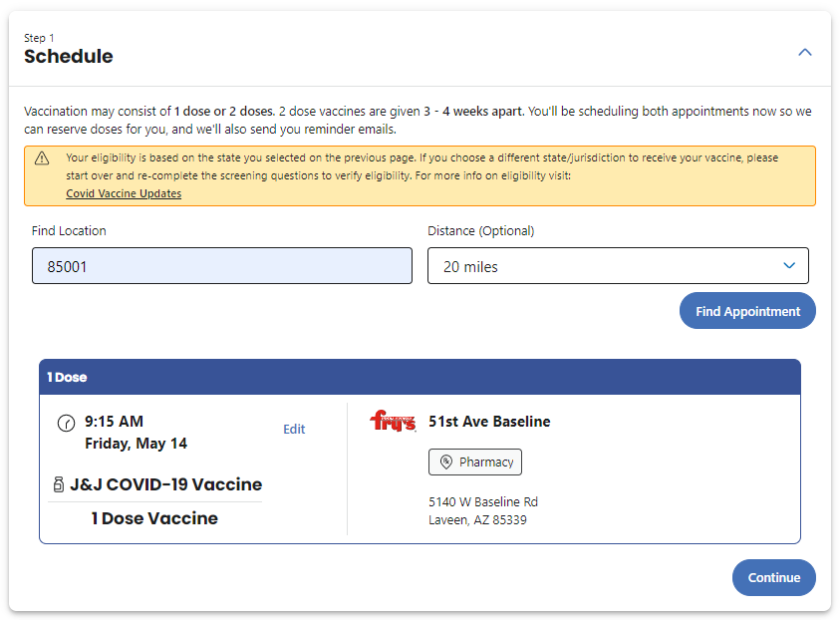This screenshot has height=620, width=840.
Task: Collapse the Schedule step chevron
Action: click(805, 53)
